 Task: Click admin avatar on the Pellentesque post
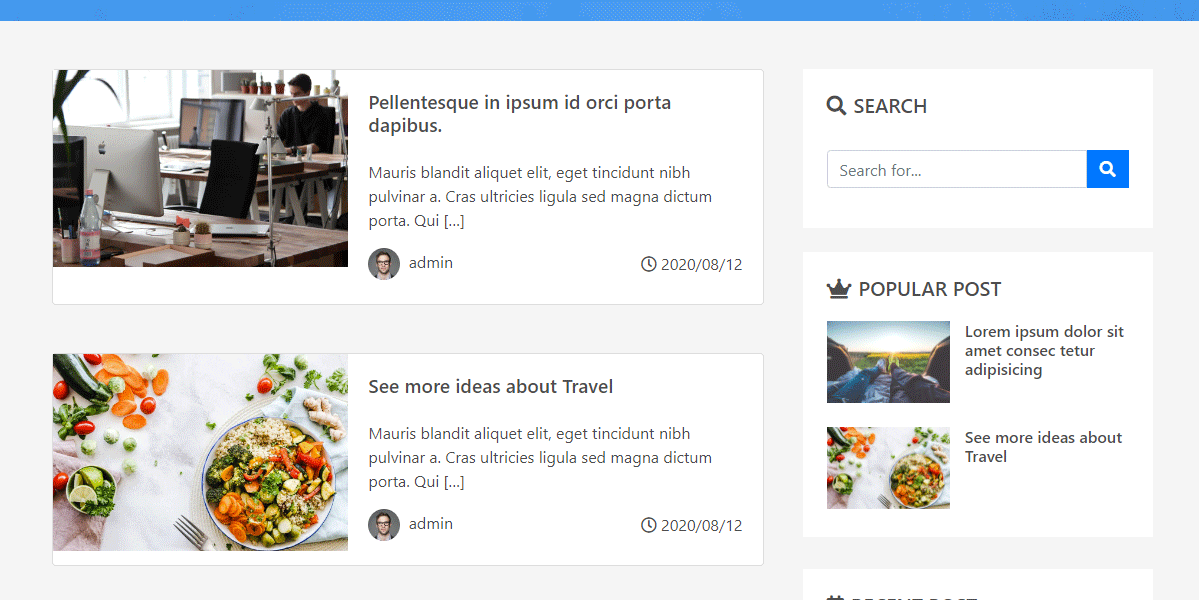384,264
